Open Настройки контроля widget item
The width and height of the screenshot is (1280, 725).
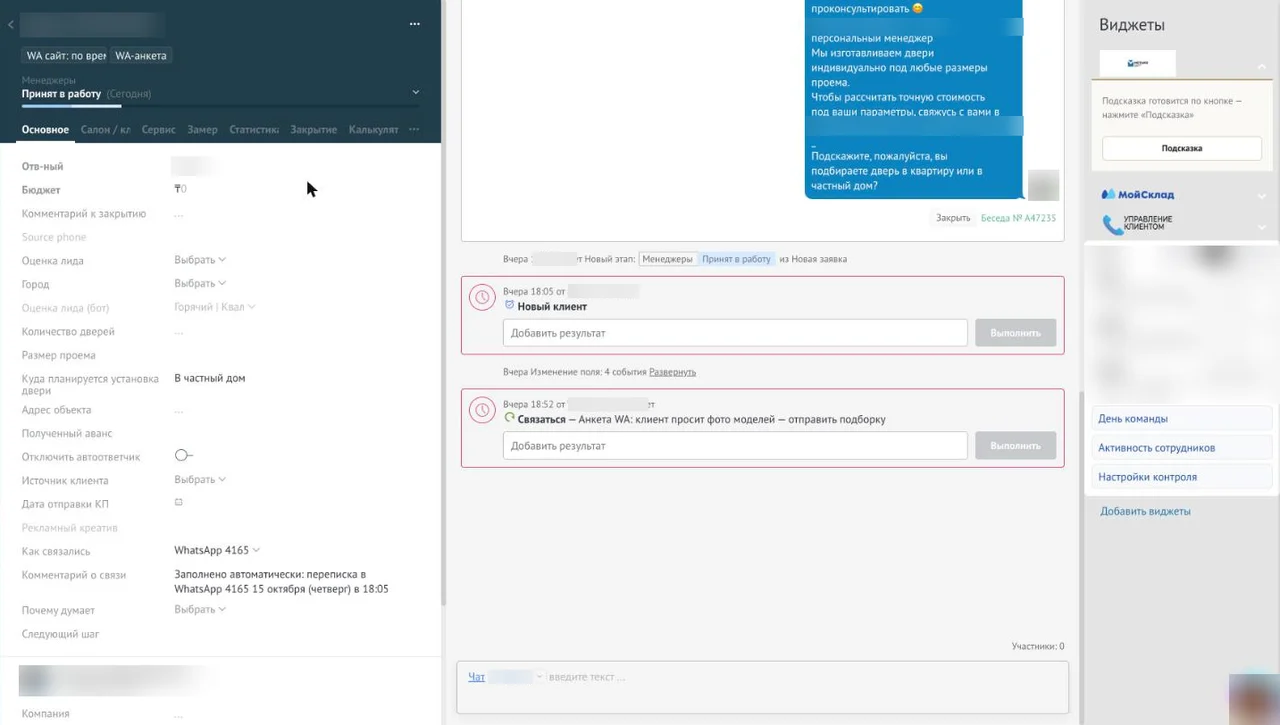pyautogui.click(x=1181, y=477)
